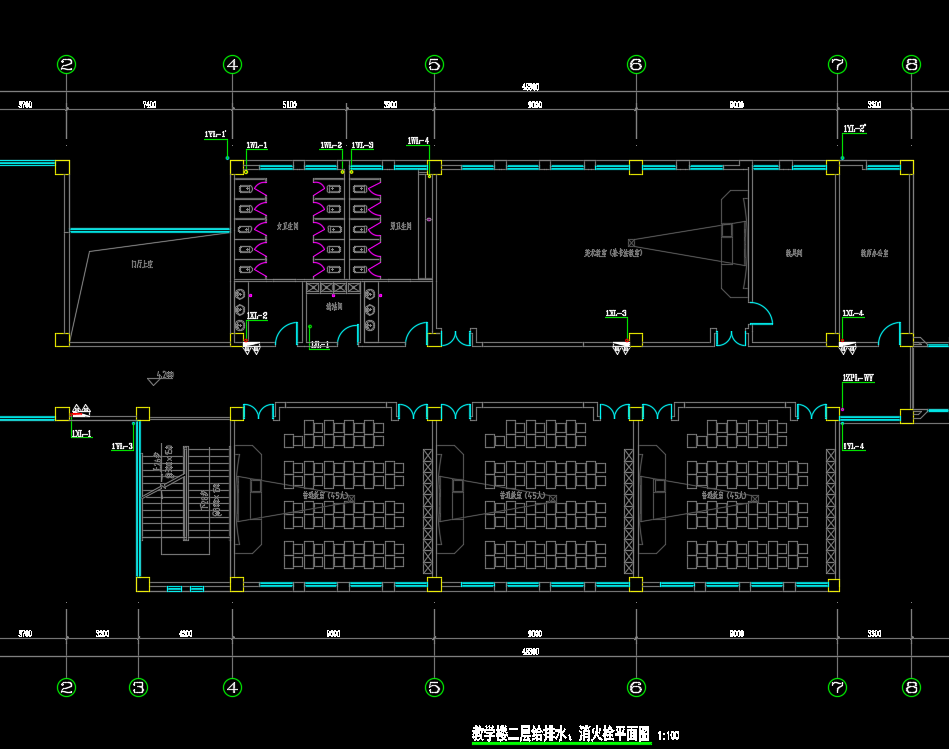Select hydrant riser label 1XL-2

click(x=257, y=316)
